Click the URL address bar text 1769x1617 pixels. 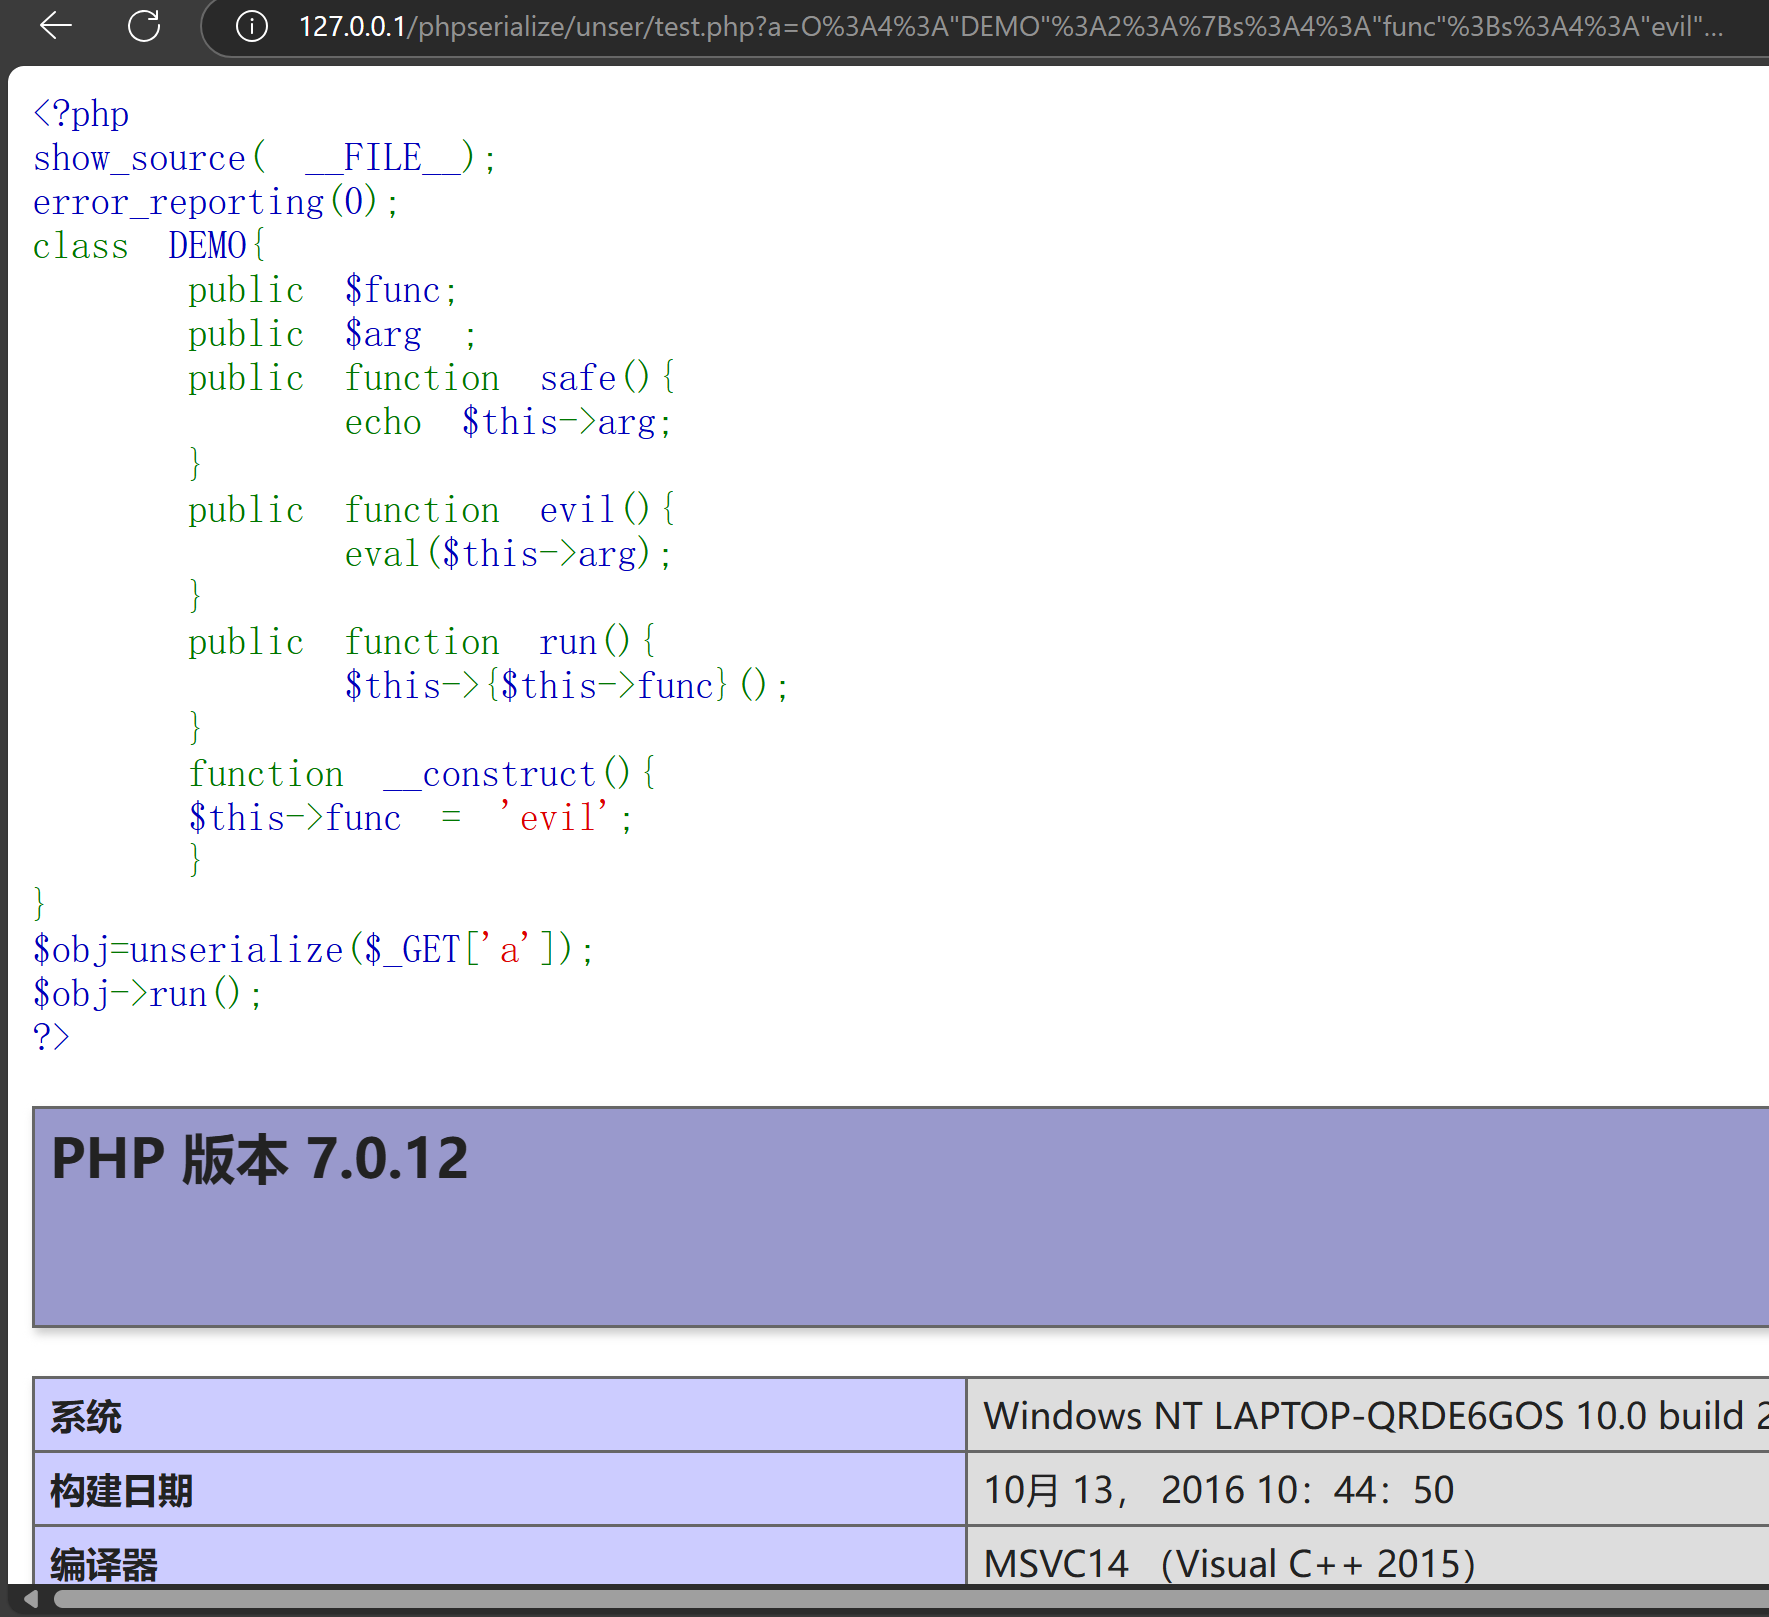tap(1010, 26)
